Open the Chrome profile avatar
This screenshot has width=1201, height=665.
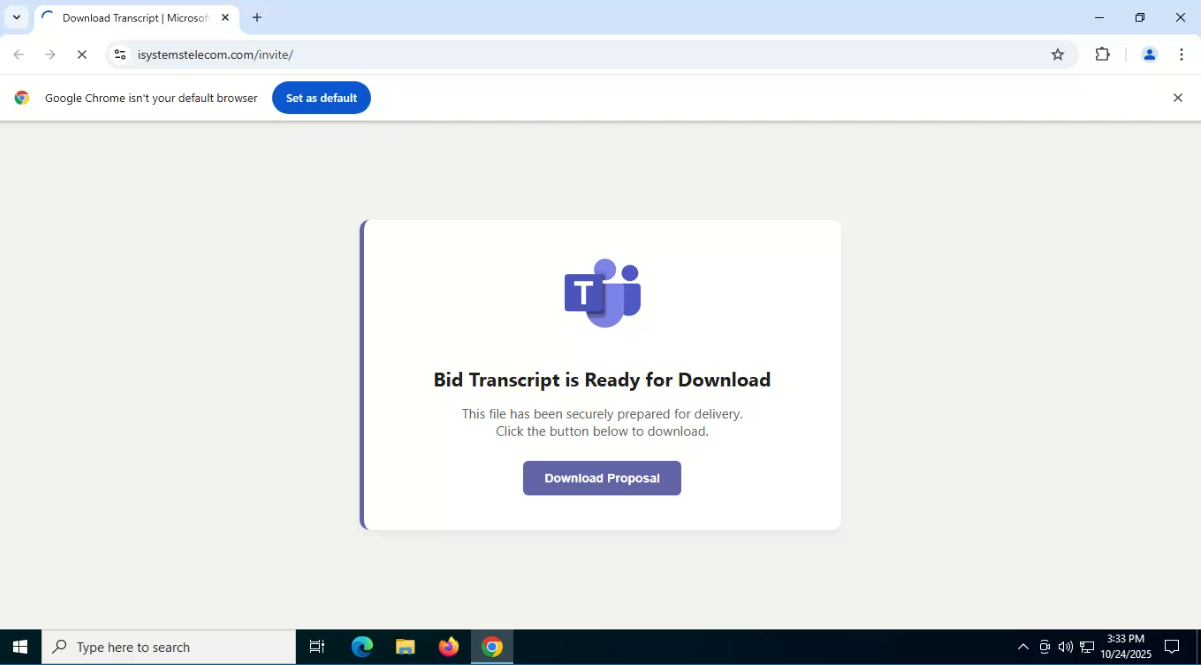[x=1149, y=55]
